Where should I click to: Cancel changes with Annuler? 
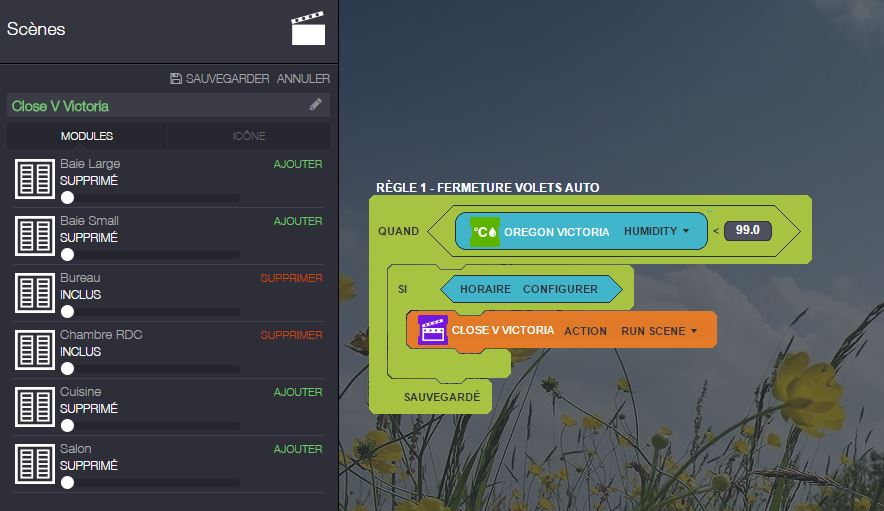coord(303,78)
